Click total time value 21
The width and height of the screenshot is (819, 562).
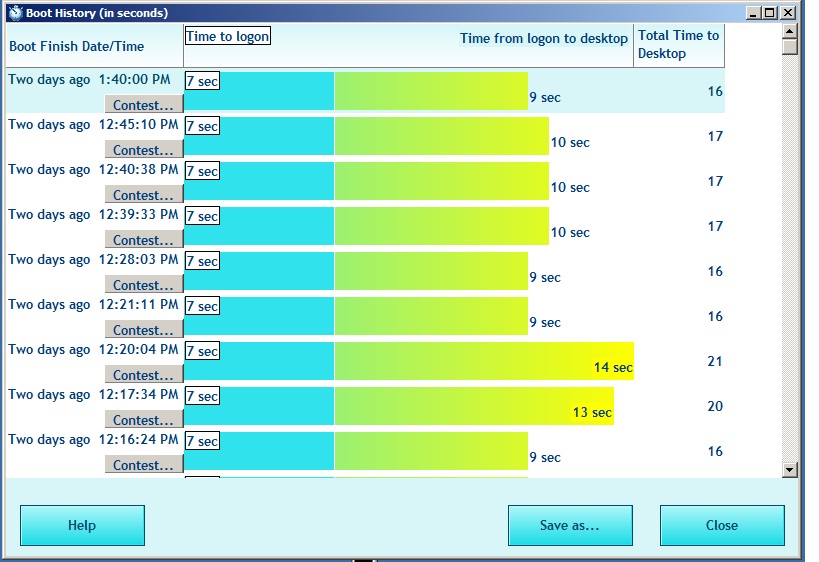pyautogui.click(x=715, y=361)
